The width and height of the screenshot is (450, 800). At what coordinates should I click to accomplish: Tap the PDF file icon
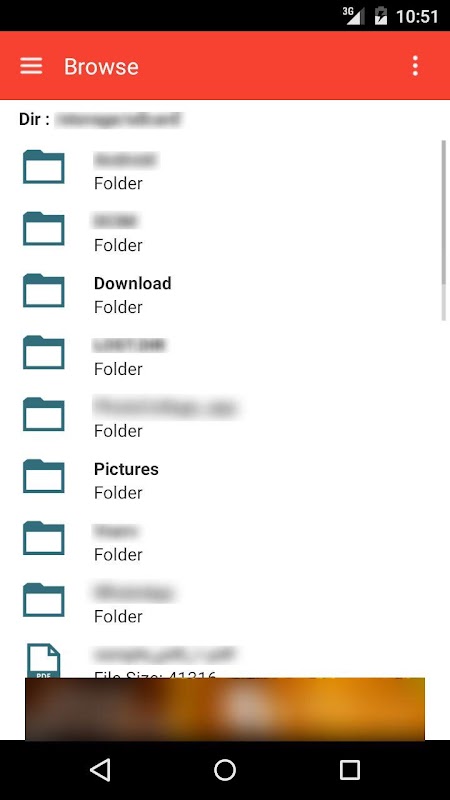click(x=44, y=661)
